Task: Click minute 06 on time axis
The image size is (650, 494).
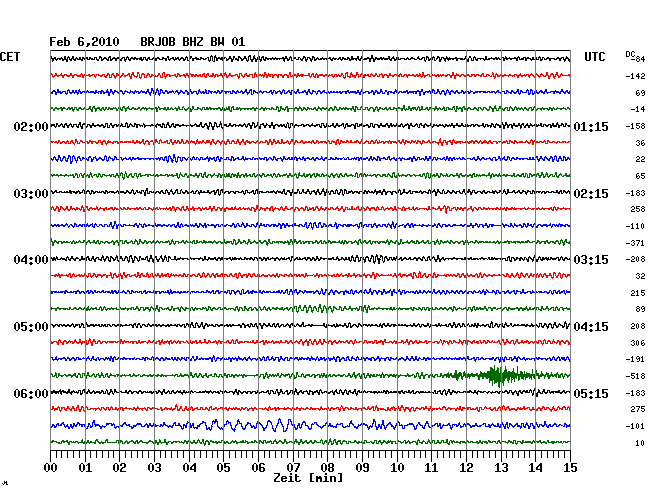Action: [x=258, y=468]
